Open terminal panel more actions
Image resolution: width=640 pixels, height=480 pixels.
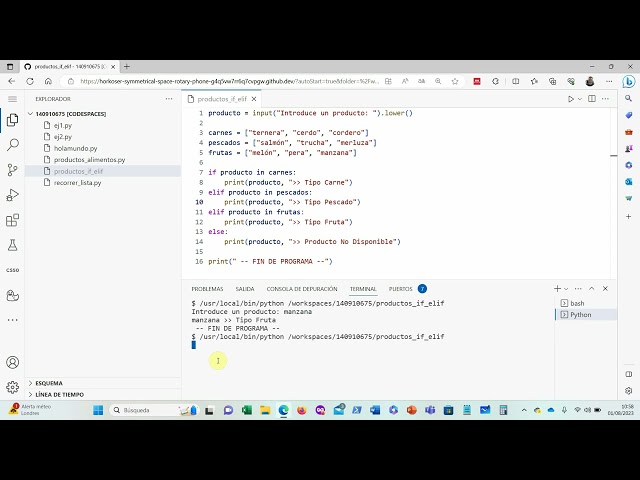pos(578,289)
